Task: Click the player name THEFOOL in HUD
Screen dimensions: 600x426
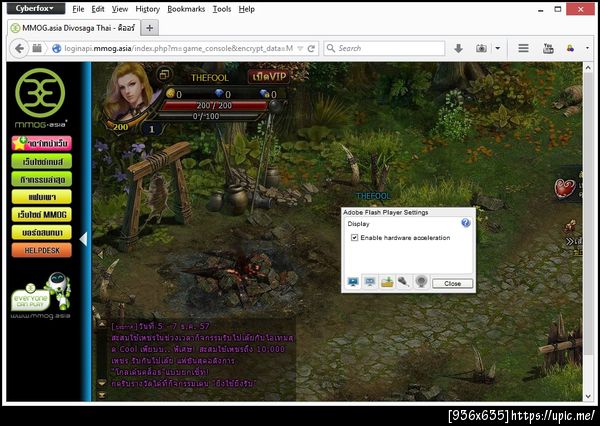Action: click(210, 78)
